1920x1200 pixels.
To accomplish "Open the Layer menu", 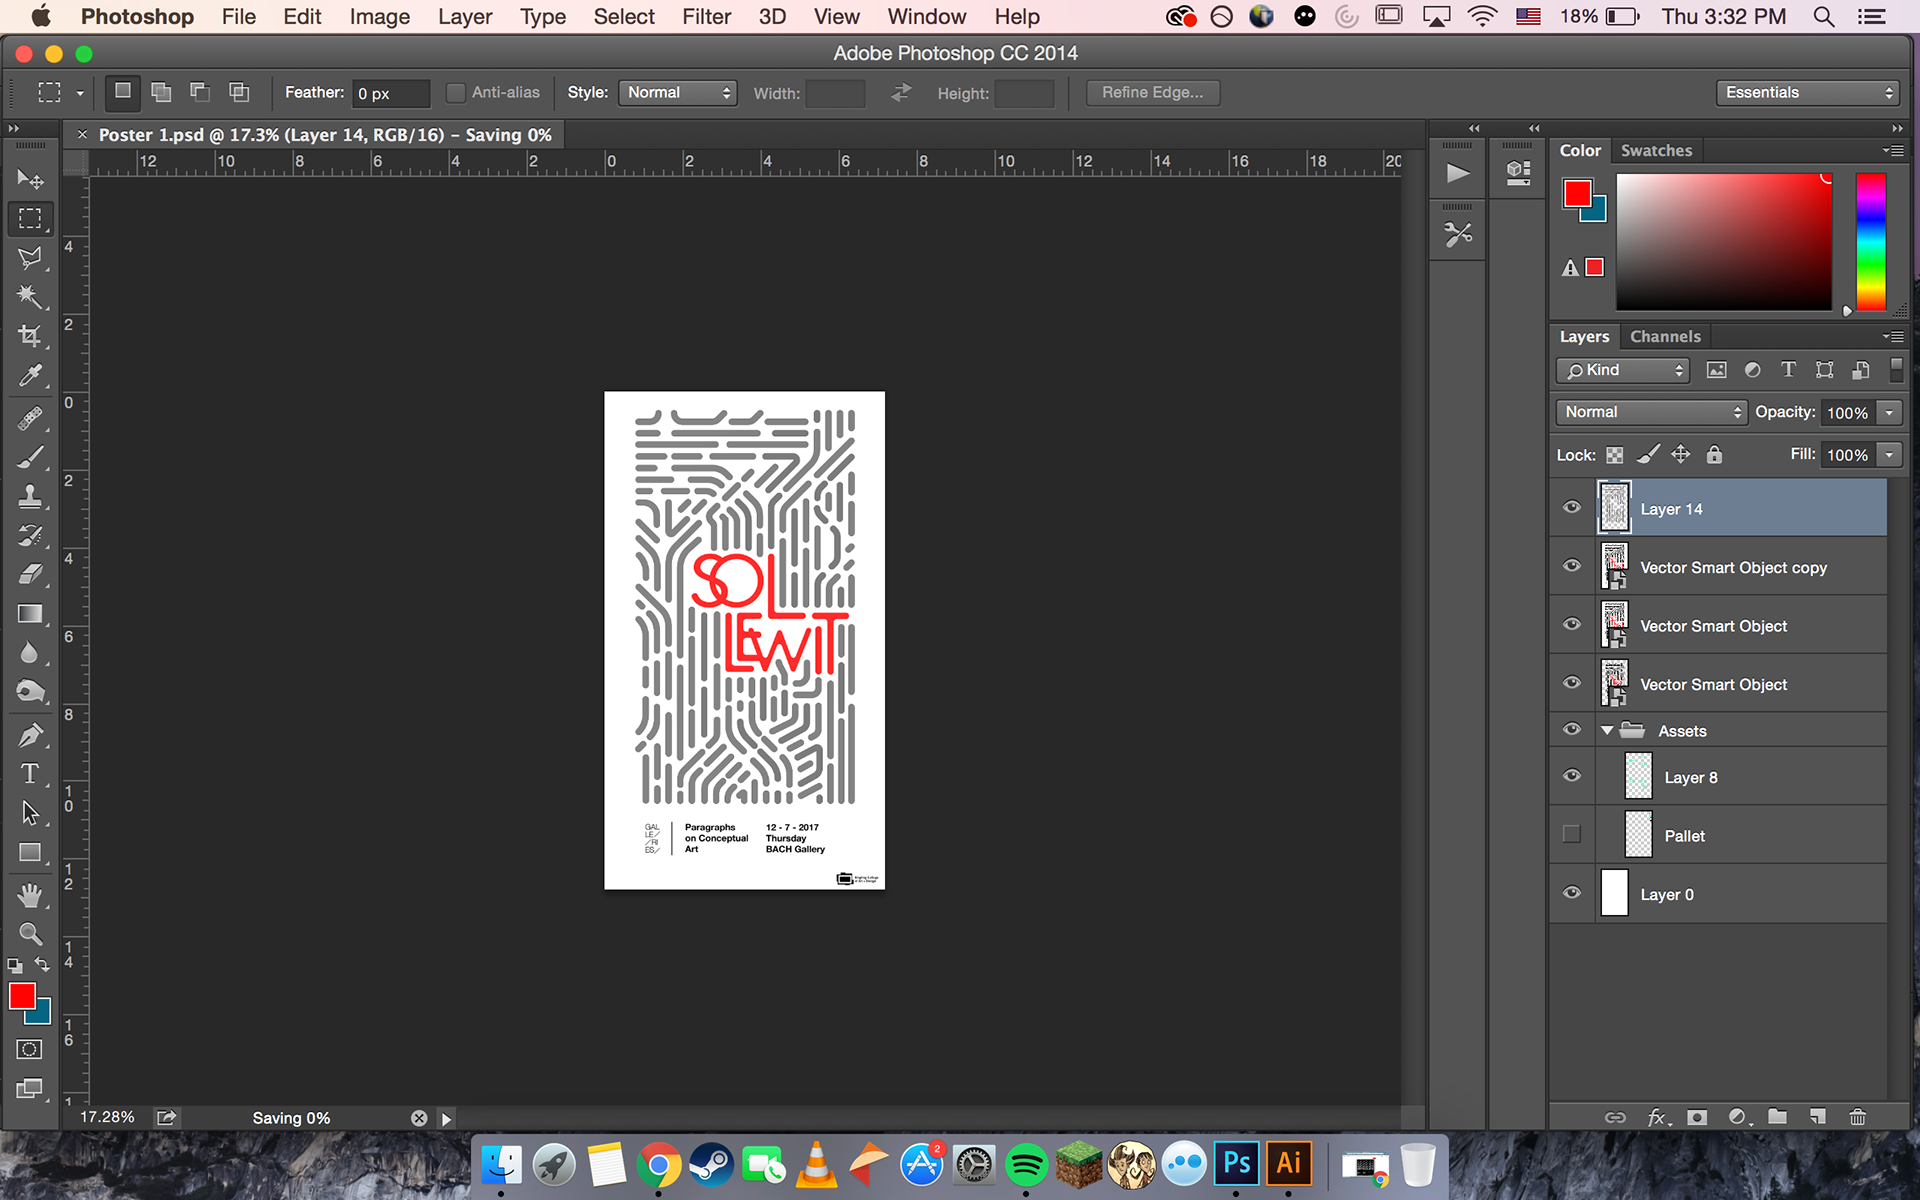I will (465, 17).
